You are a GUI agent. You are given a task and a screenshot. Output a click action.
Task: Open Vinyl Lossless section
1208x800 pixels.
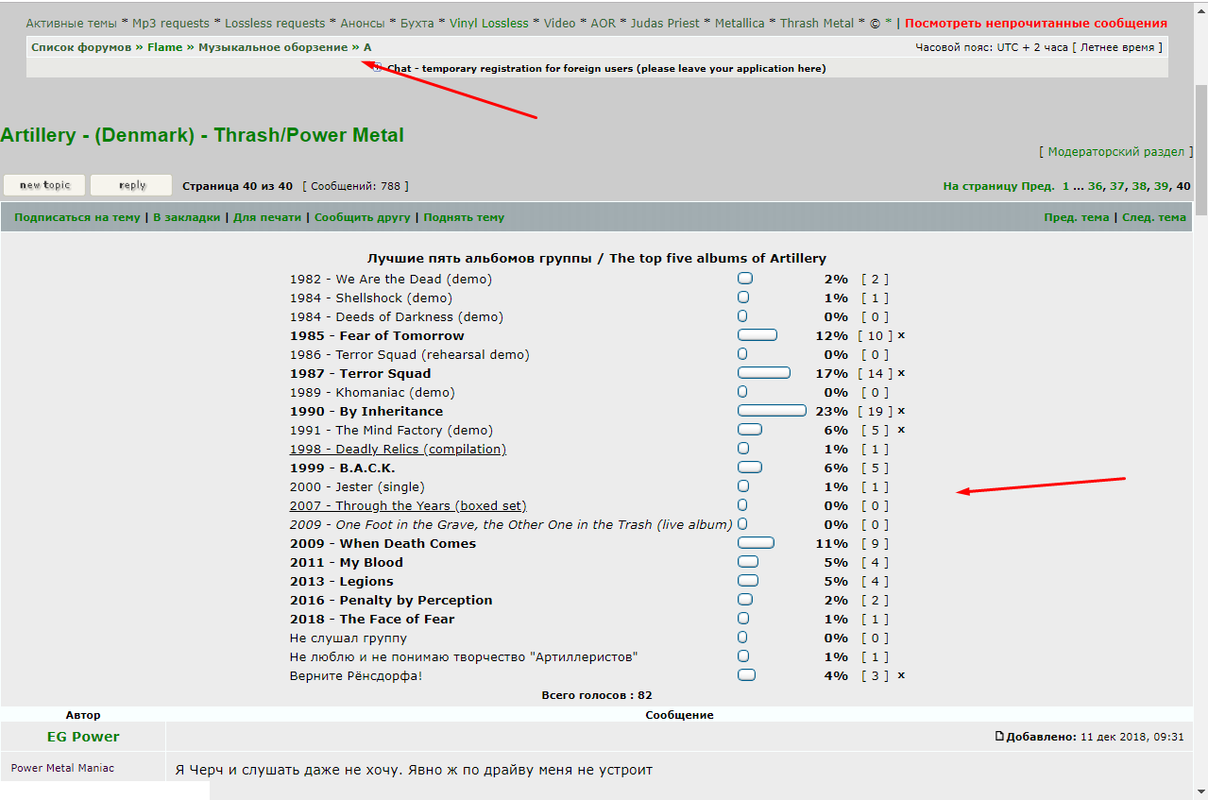click(489, 23)
